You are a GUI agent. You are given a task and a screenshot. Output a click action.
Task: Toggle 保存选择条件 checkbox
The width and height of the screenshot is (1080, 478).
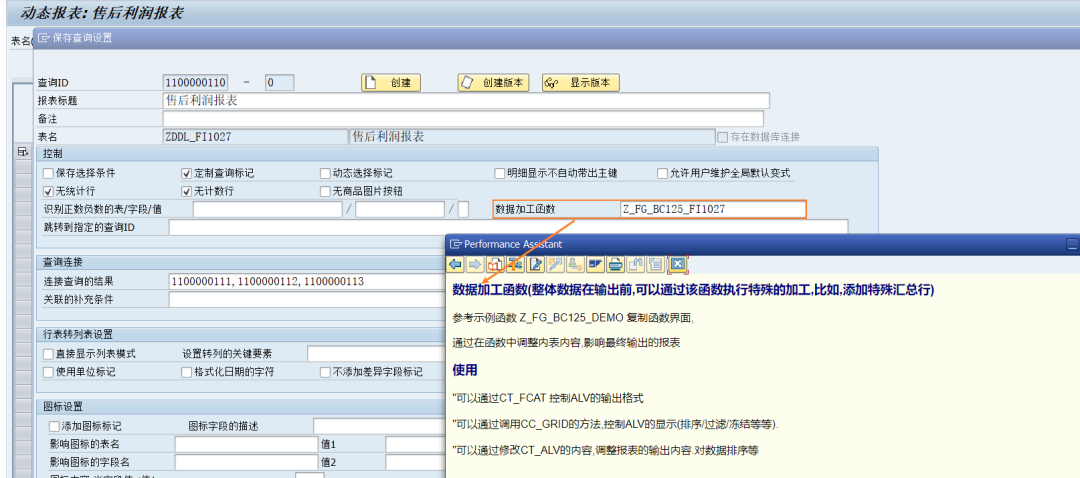[48, 174]
